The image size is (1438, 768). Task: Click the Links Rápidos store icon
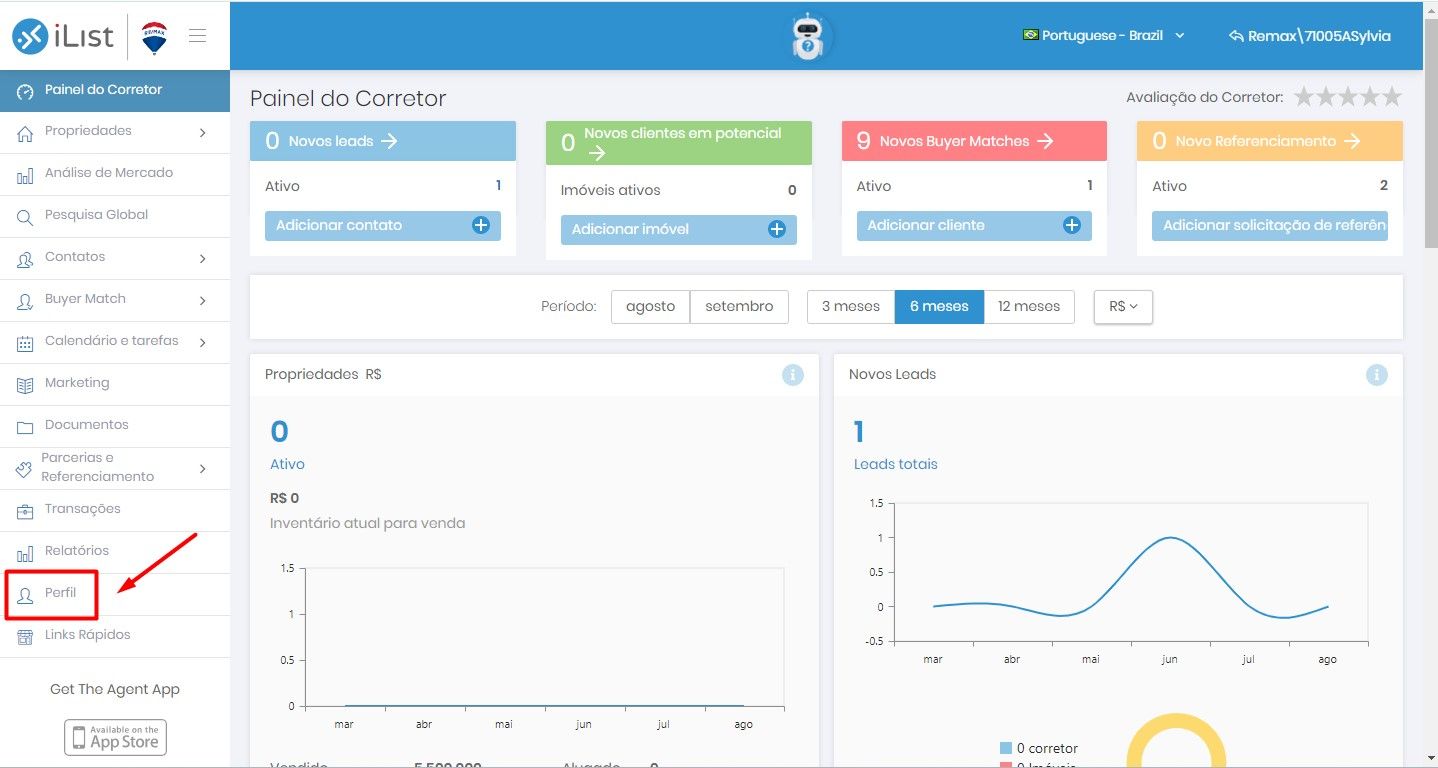coord(25,637)
